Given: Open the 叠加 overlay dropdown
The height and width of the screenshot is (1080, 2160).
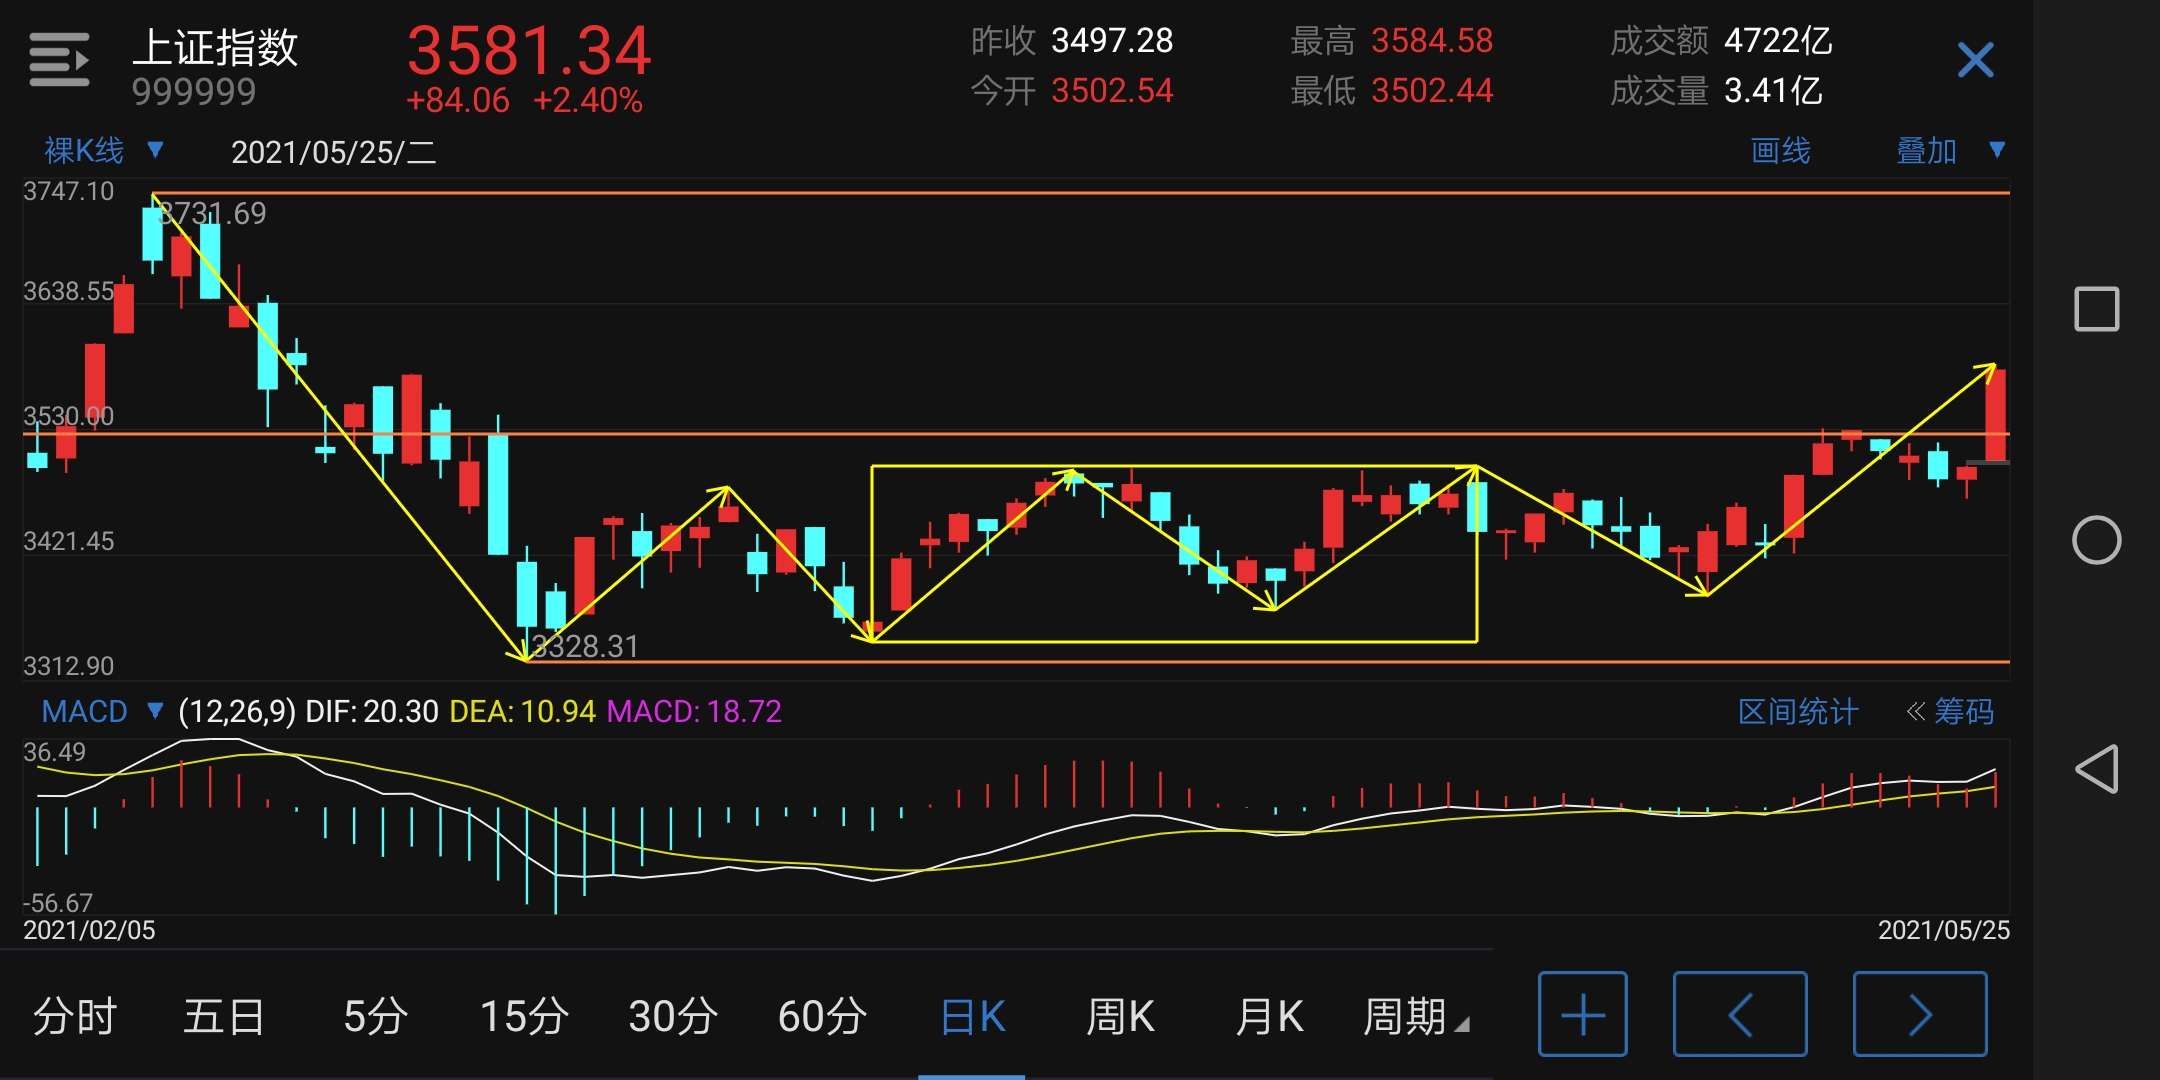Looking at the screenshot, I should [1951, 151].
